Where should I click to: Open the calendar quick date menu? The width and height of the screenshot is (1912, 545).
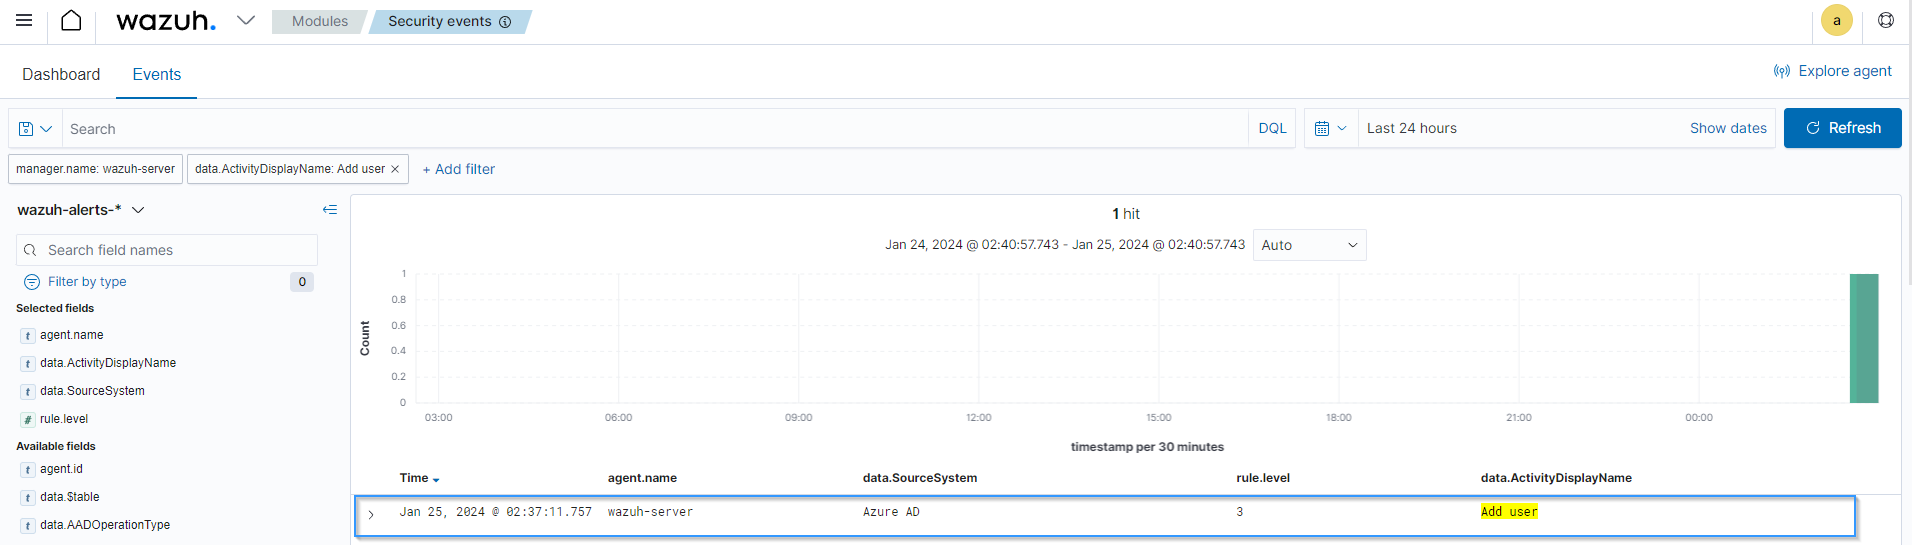1330,129
